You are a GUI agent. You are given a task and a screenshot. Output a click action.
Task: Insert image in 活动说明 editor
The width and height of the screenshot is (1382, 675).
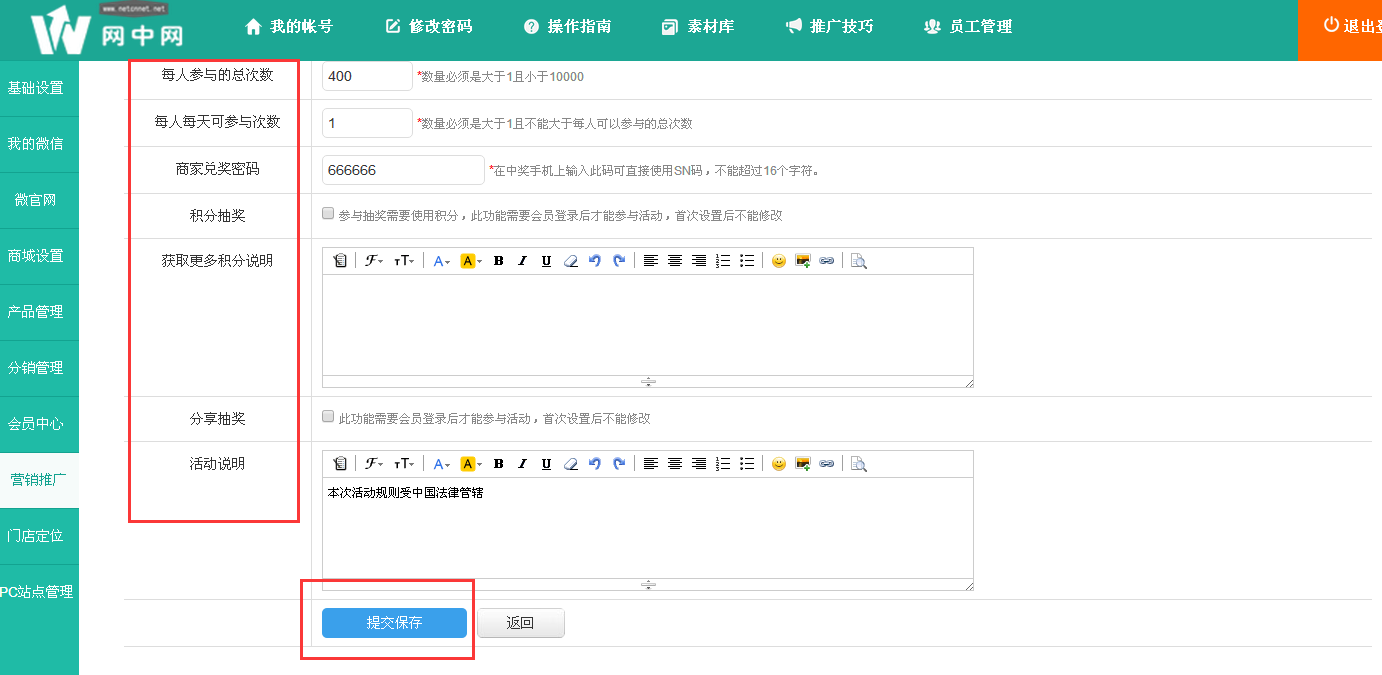803,464
